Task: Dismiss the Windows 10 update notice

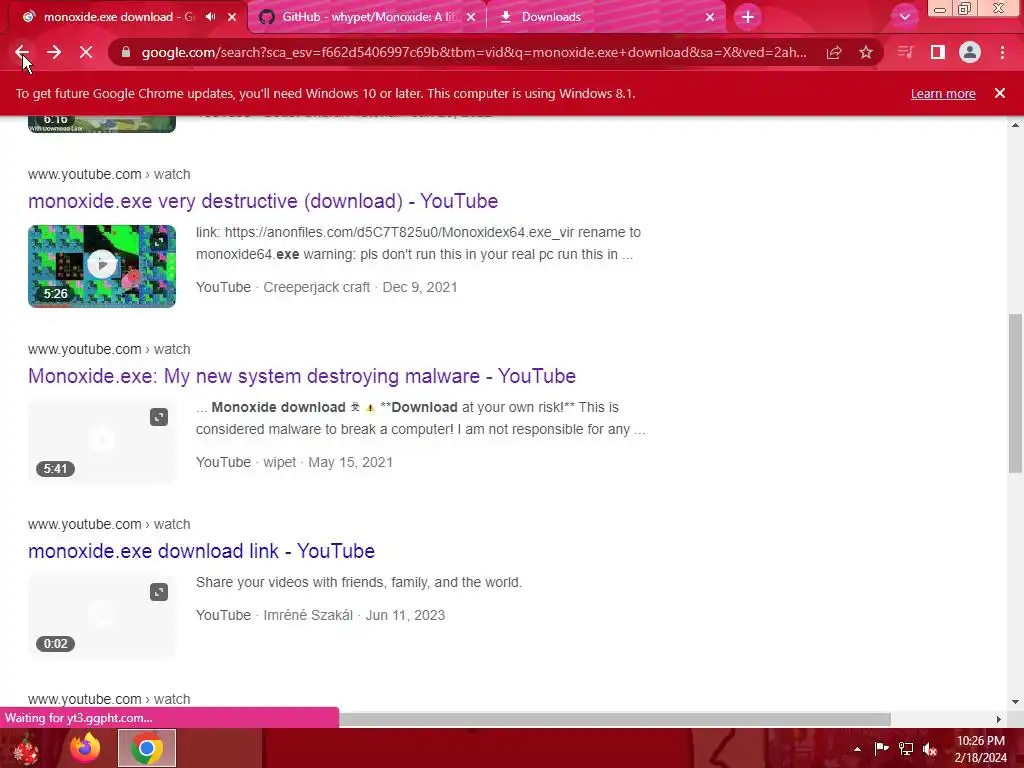Action: click(1000, 93)
